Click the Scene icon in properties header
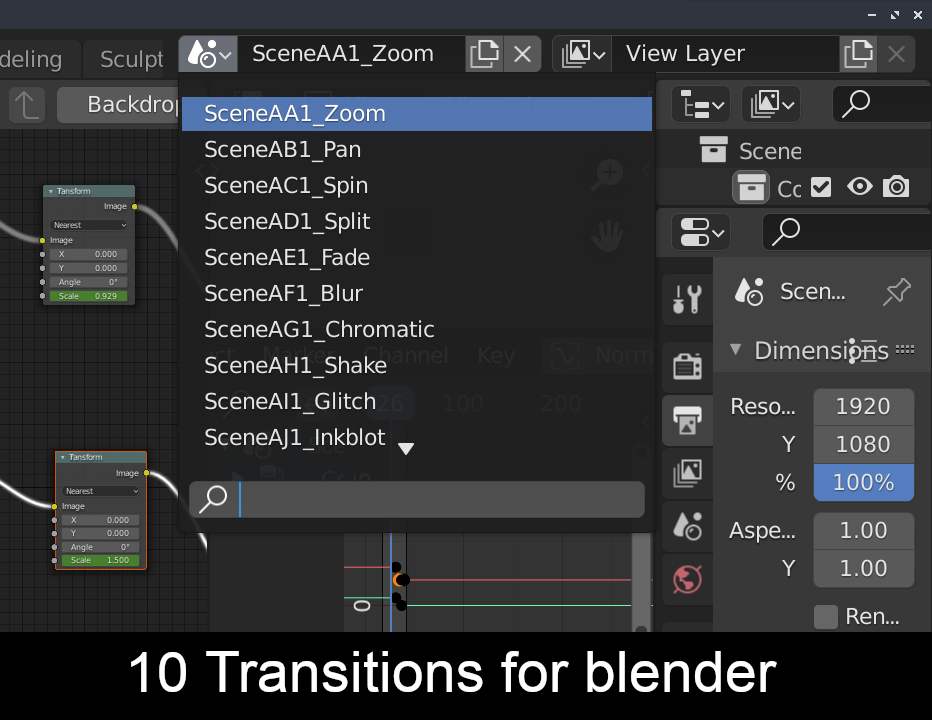This screenshot has height=720, width=932. click(x=749, y=292)
